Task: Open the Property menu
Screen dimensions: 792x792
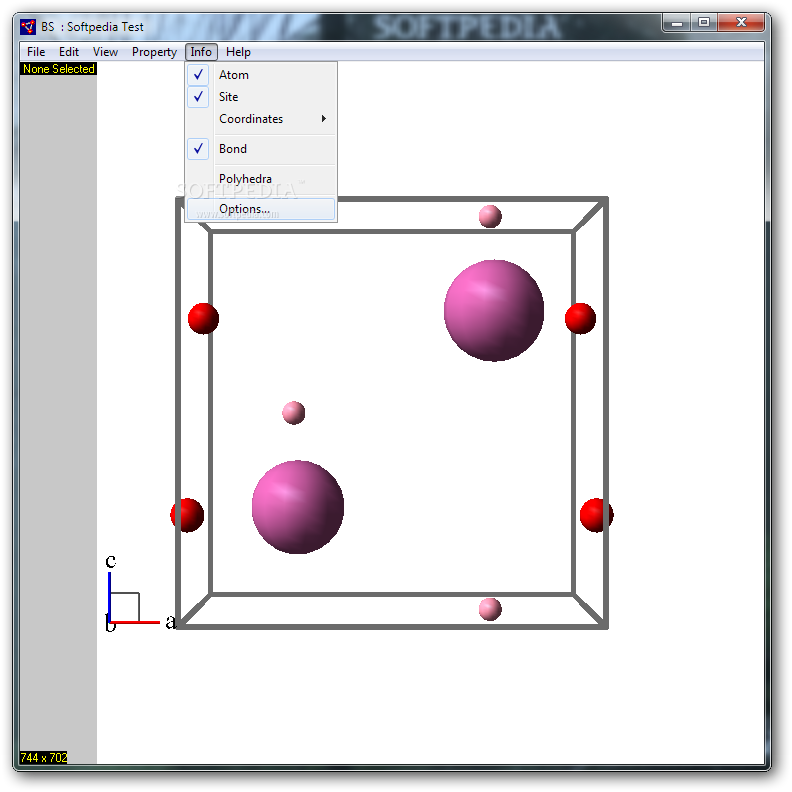Action: coord(154,52)
